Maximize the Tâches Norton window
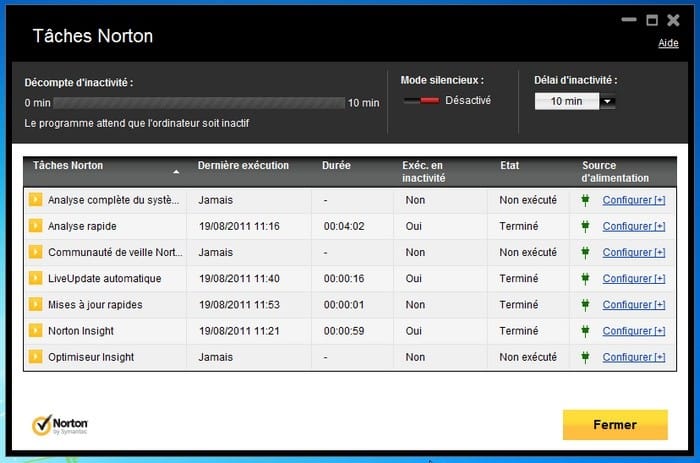The height and width of the screenshot is (463, 700). coord(652,20)
